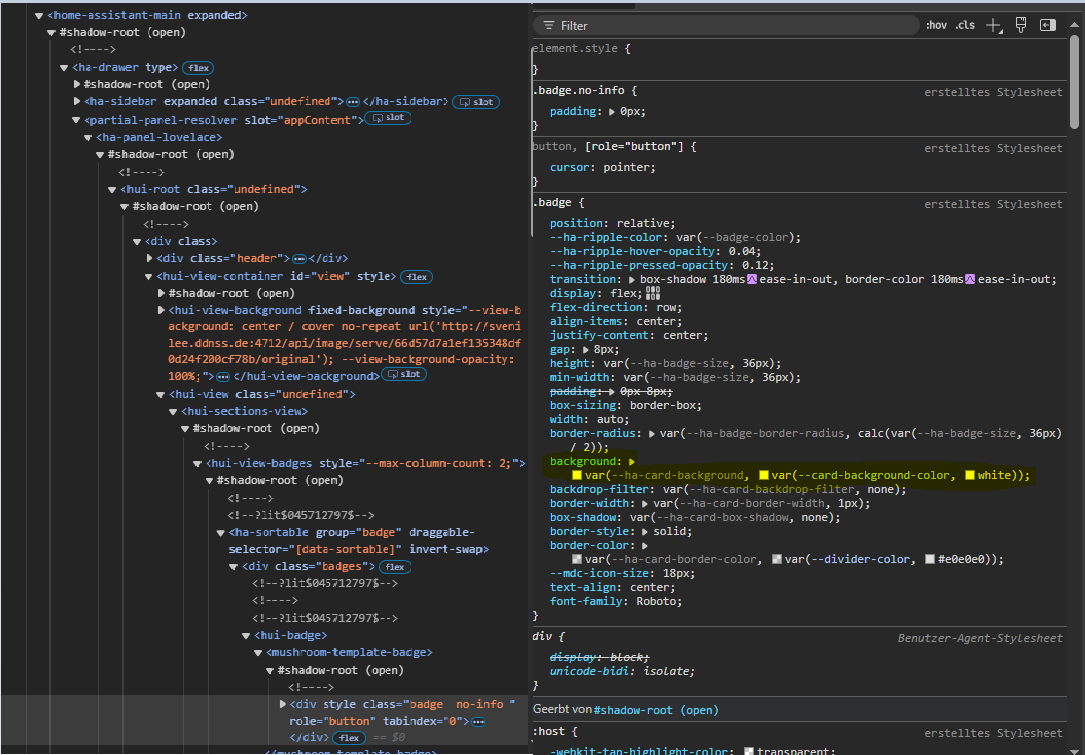The height and width of the screenshot is (755, 1085).
Task: Select the hui-sections-view tree node
Action: coord(243,411)
